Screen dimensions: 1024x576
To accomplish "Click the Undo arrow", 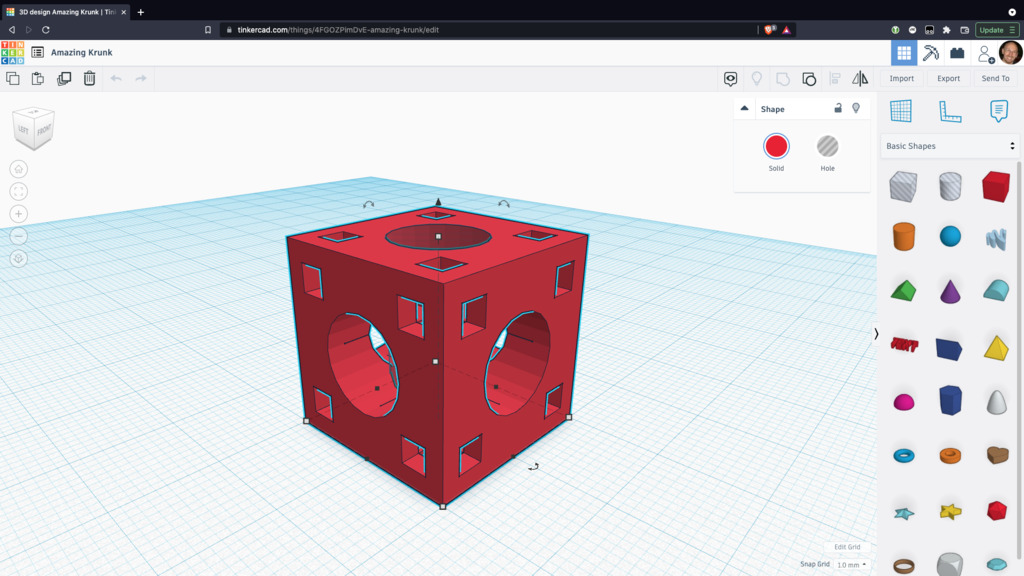I will 116,78.
